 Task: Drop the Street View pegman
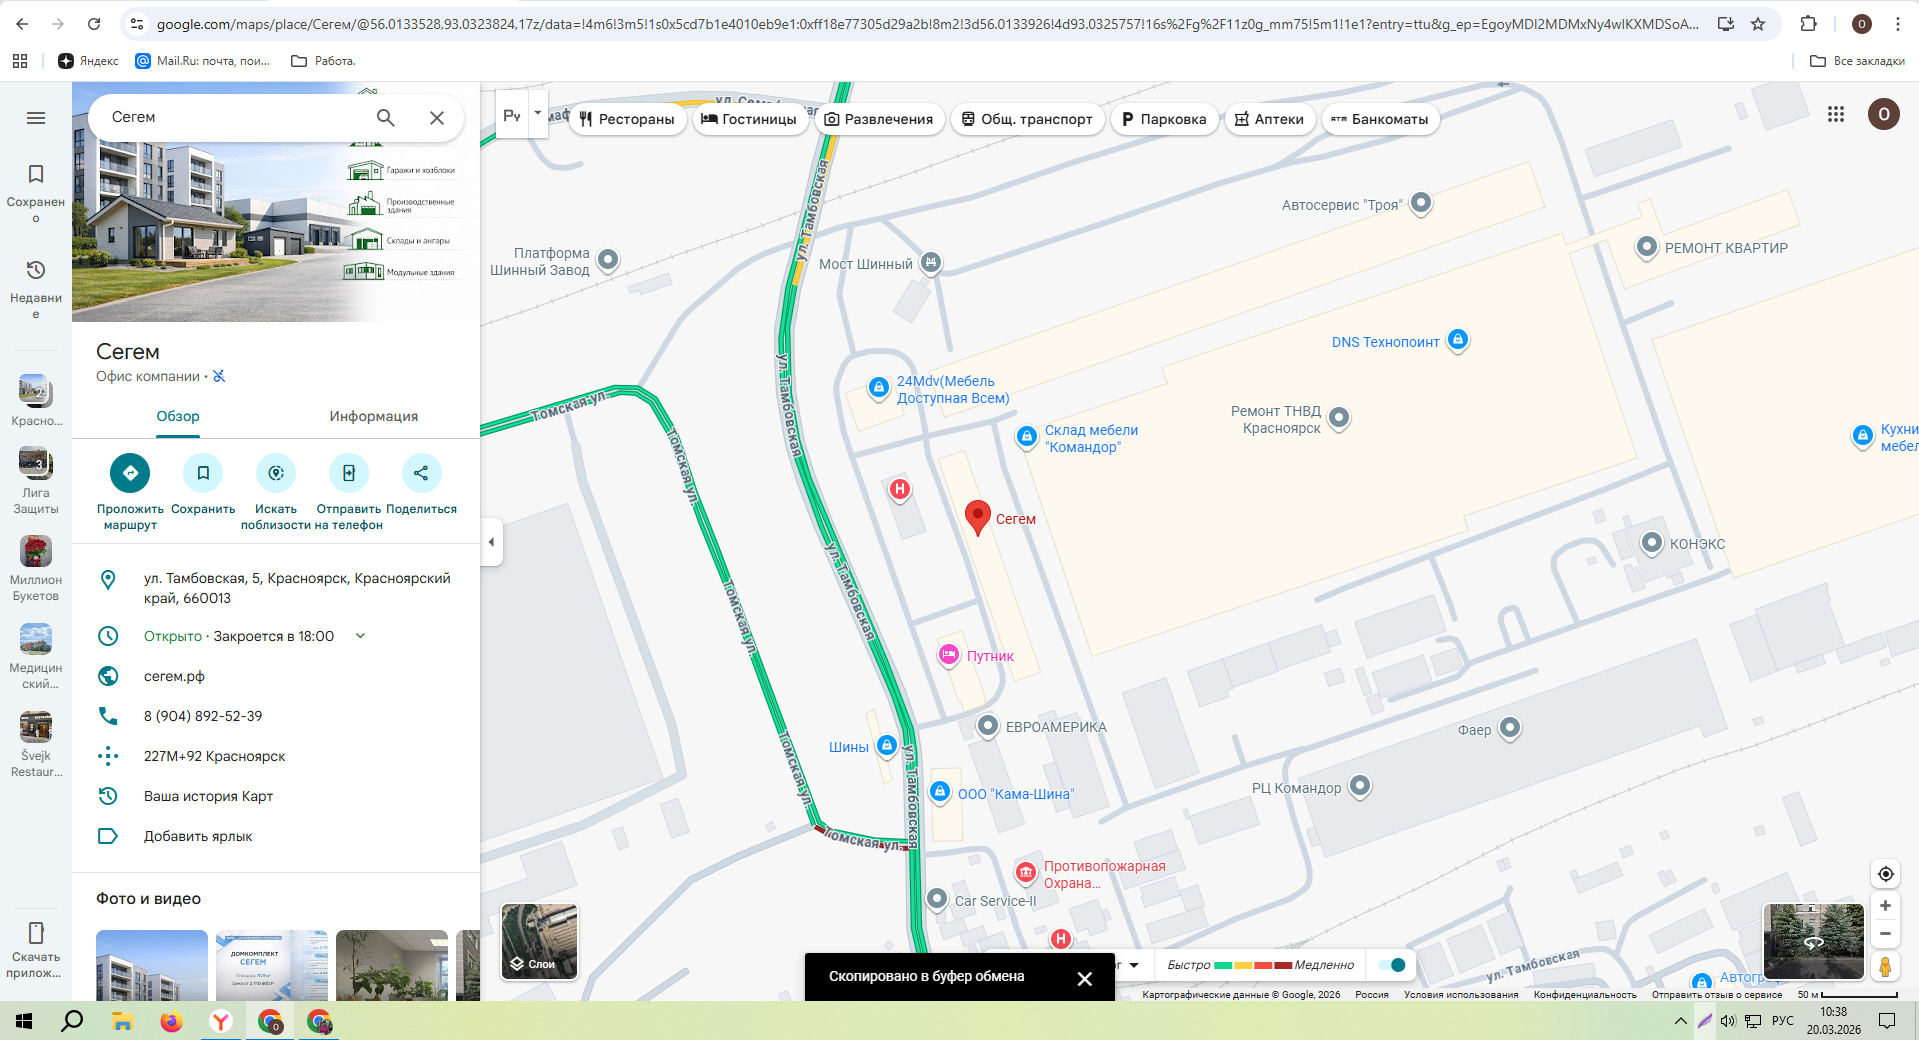point(1885,966)
